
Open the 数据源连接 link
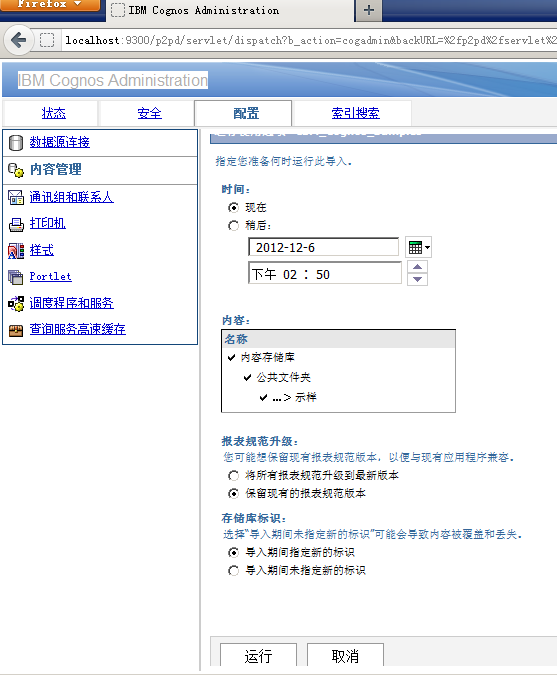coord(59,142)
